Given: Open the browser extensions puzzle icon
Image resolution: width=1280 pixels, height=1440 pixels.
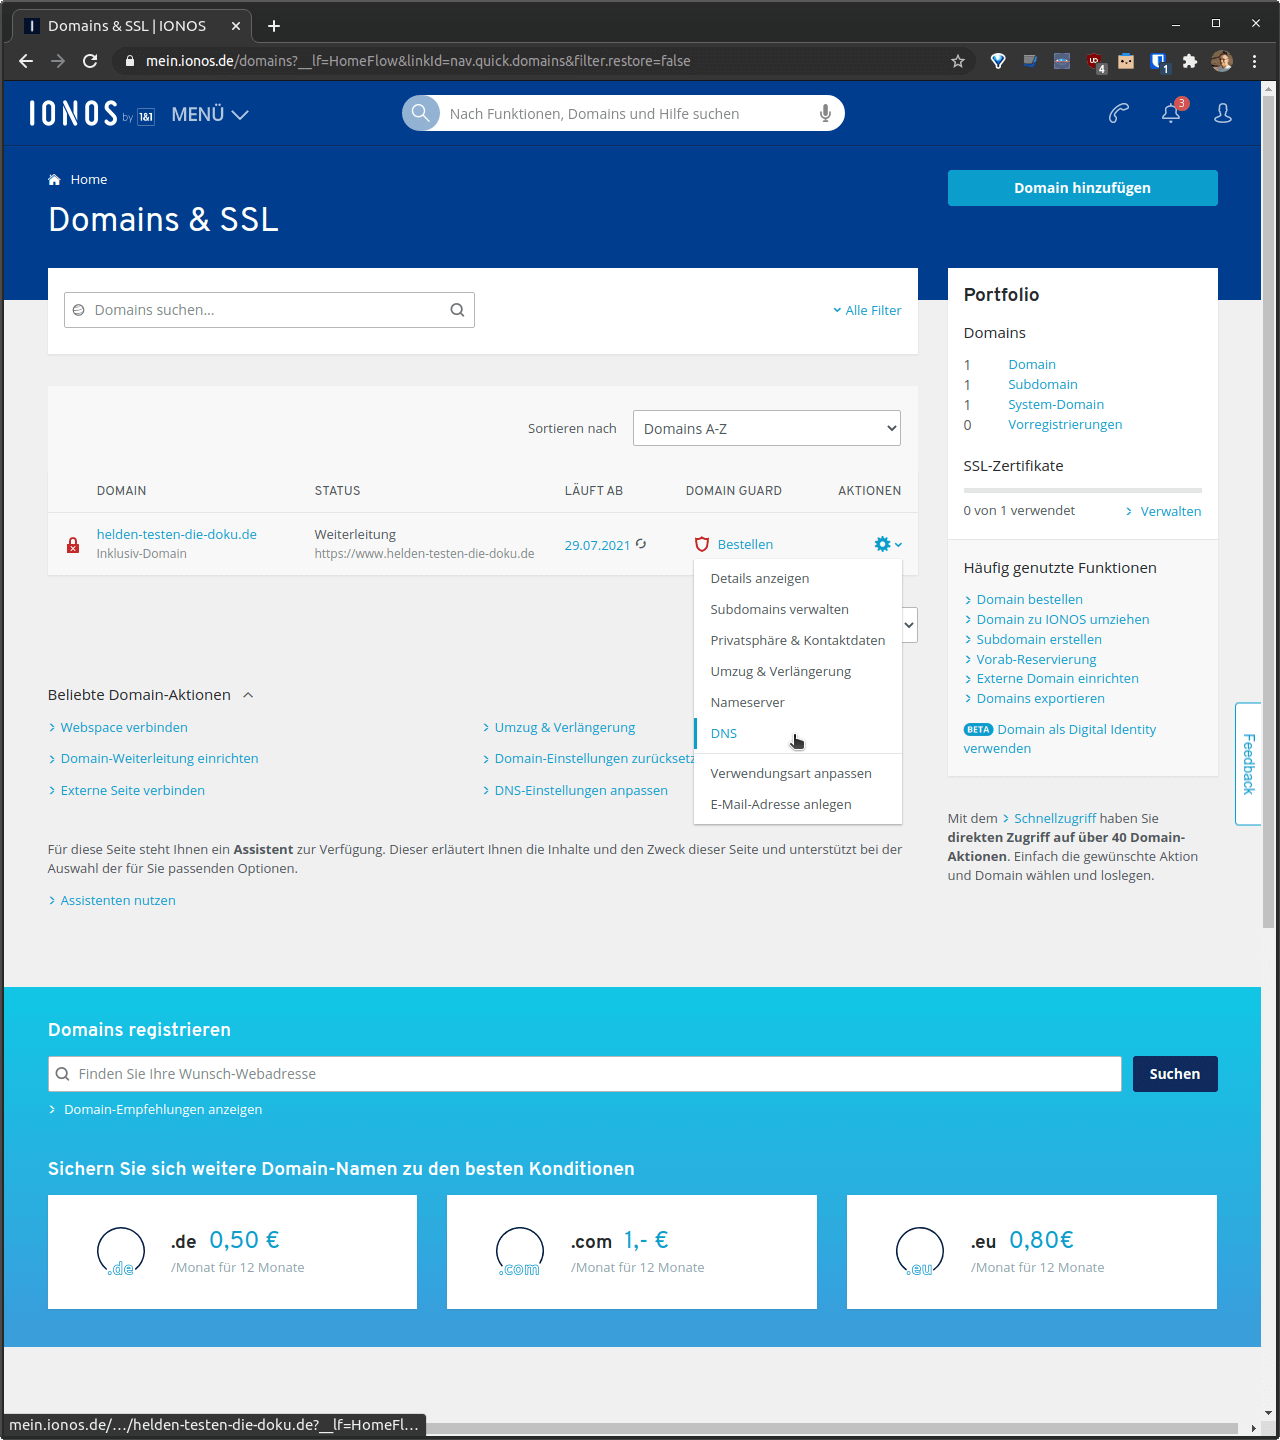Looking at the screenshot, I should point(1190,61).
